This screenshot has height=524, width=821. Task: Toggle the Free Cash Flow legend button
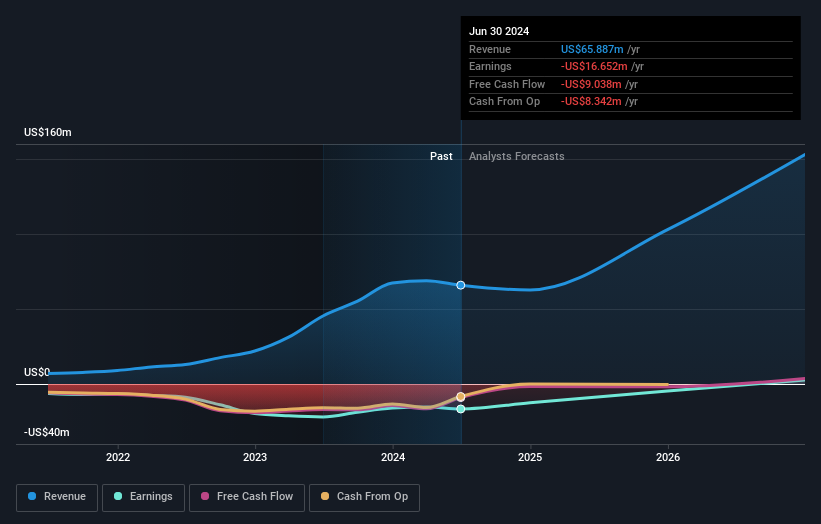247,497
